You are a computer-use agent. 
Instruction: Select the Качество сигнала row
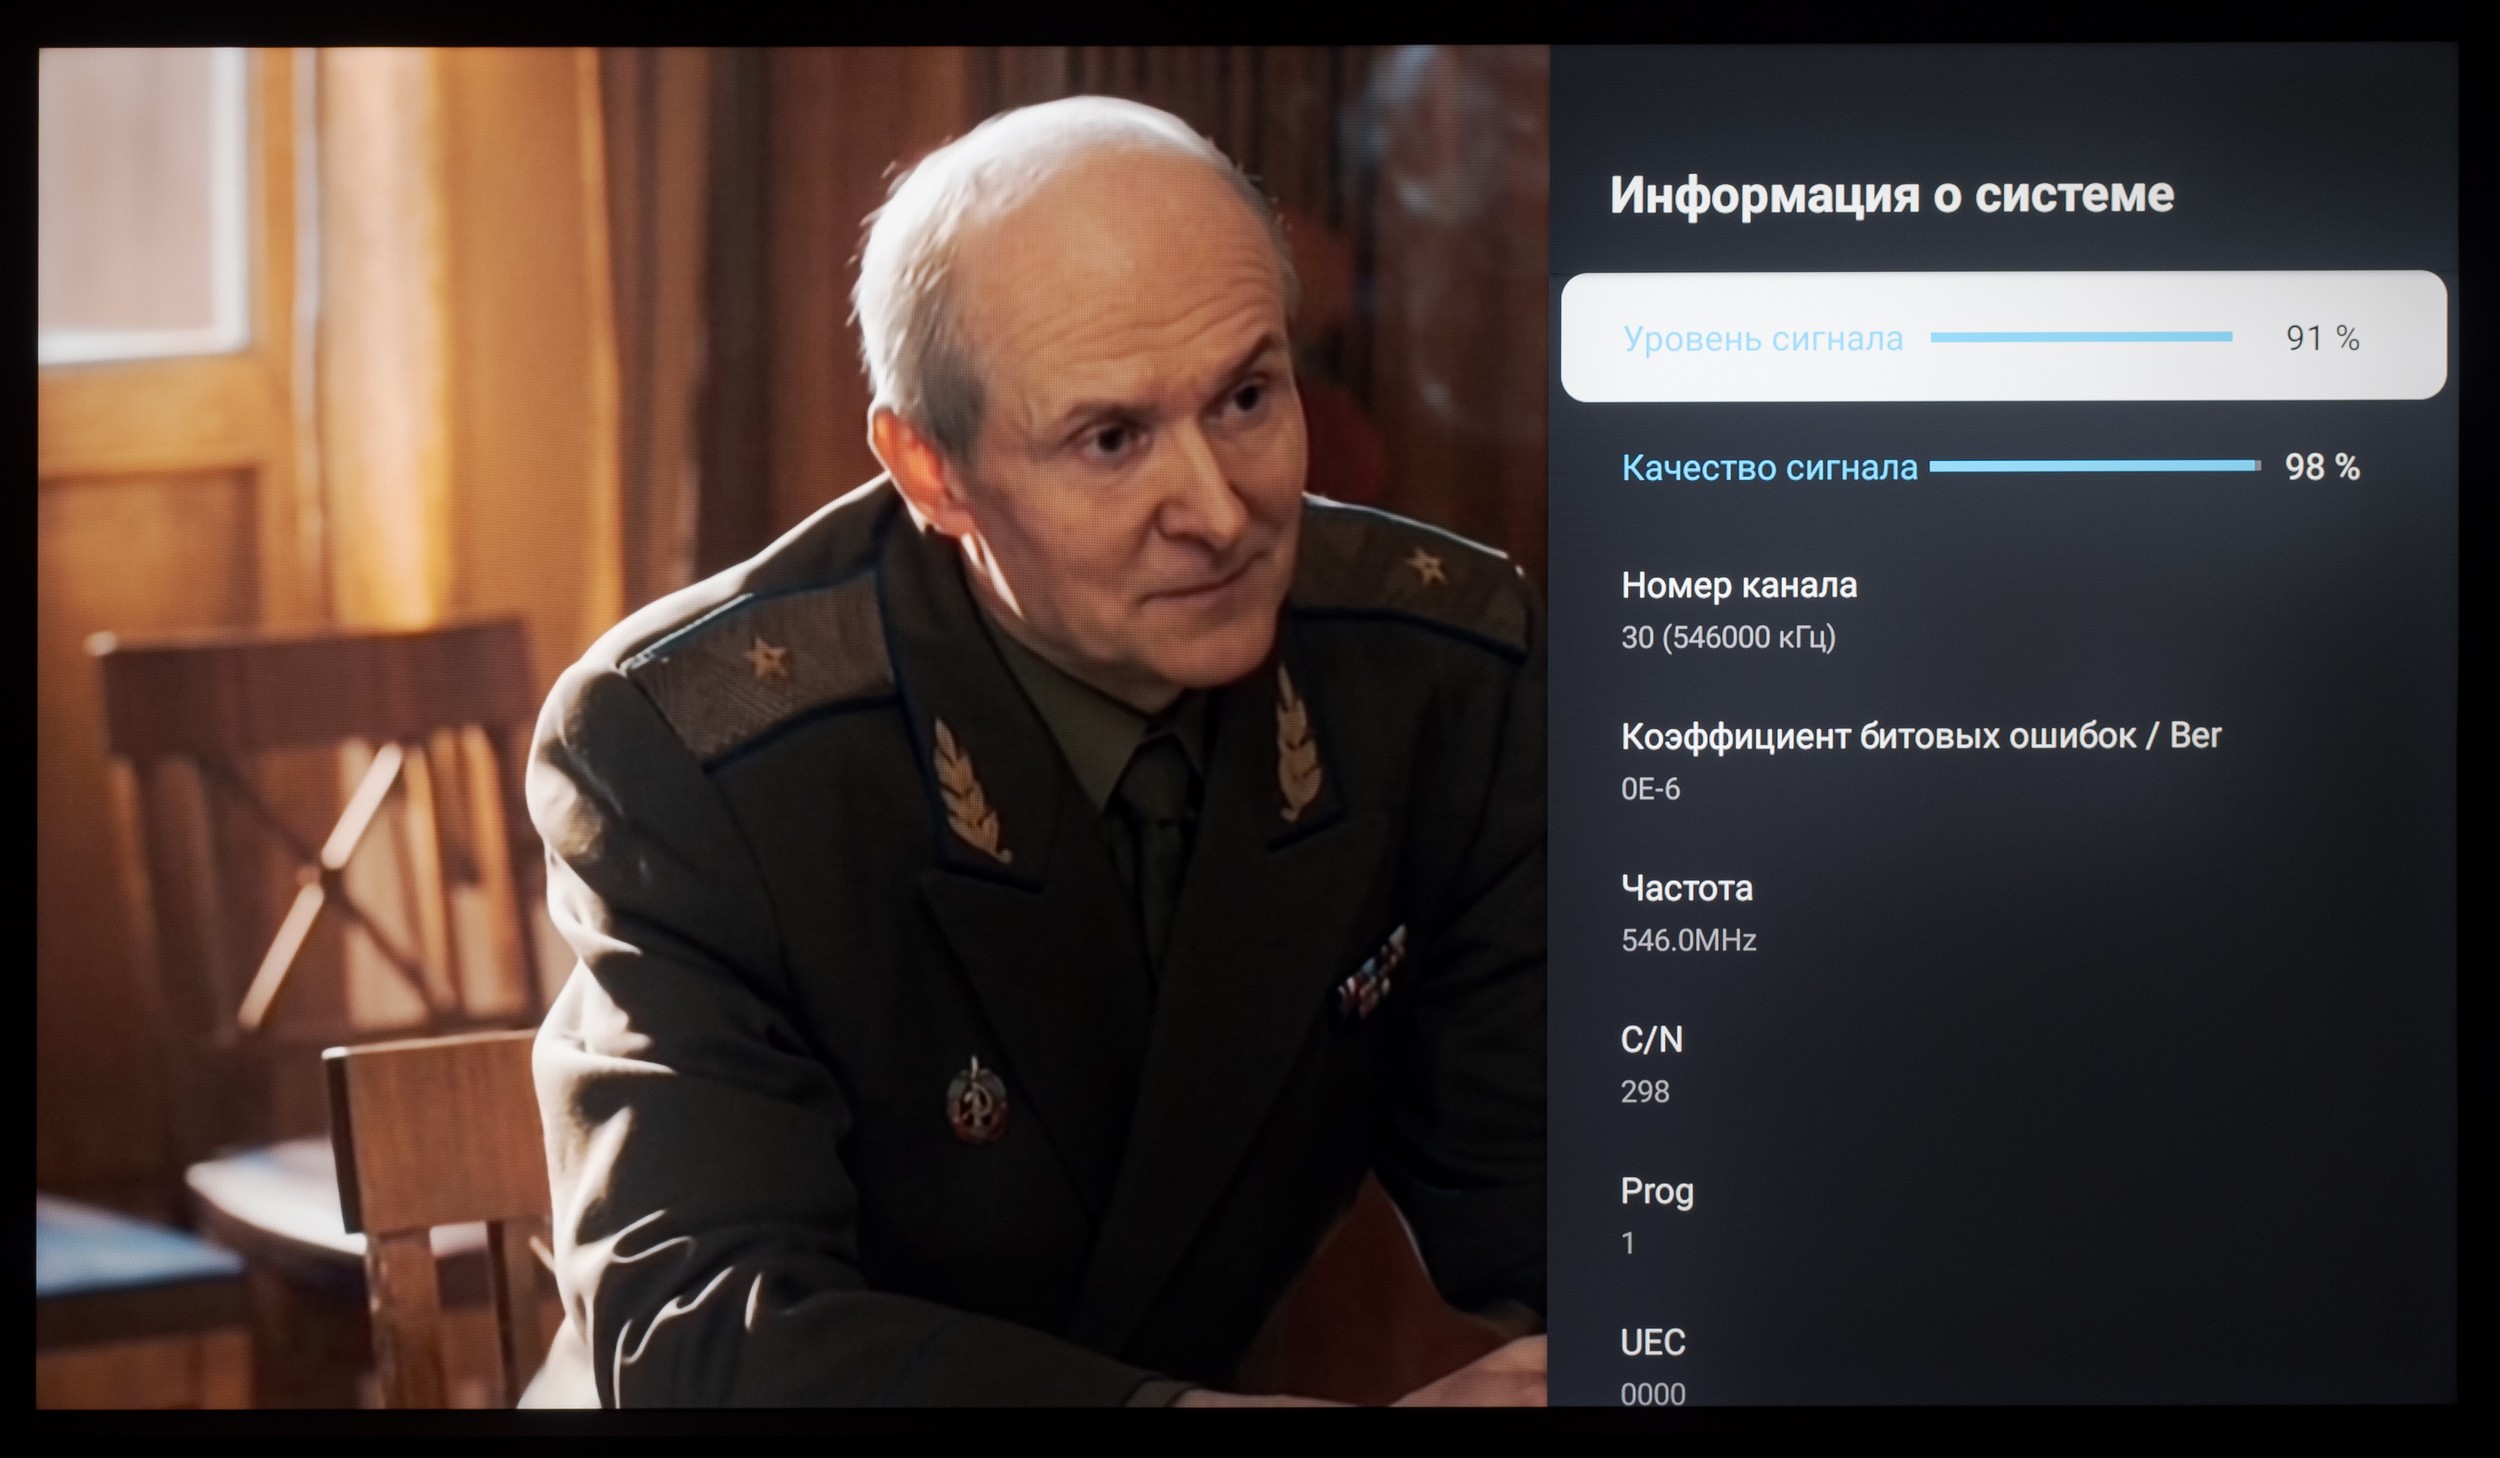click(2003, 466)
